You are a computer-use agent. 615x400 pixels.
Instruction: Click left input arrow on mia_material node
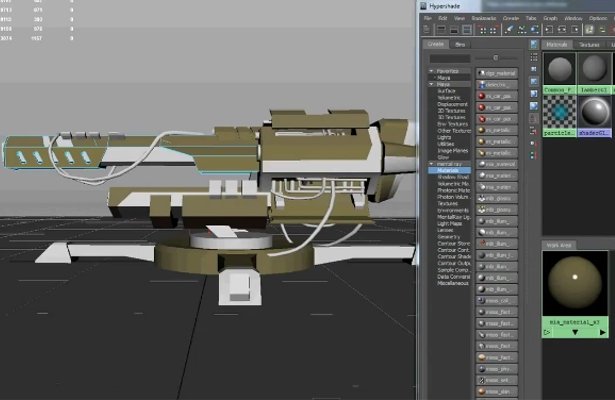[547, 333]
